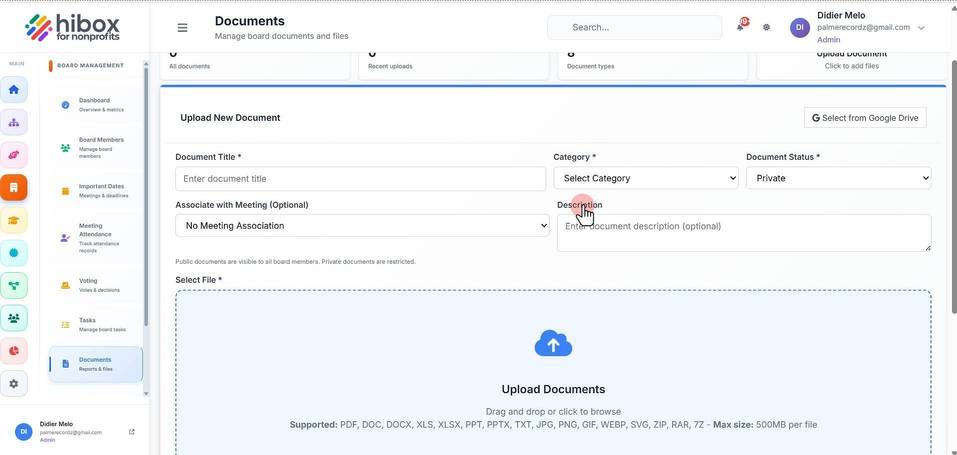Click the DI avatar in the sidebar footer
This screenshot has height=455, width=957.
pyautogui.click(x=24, y=431)
